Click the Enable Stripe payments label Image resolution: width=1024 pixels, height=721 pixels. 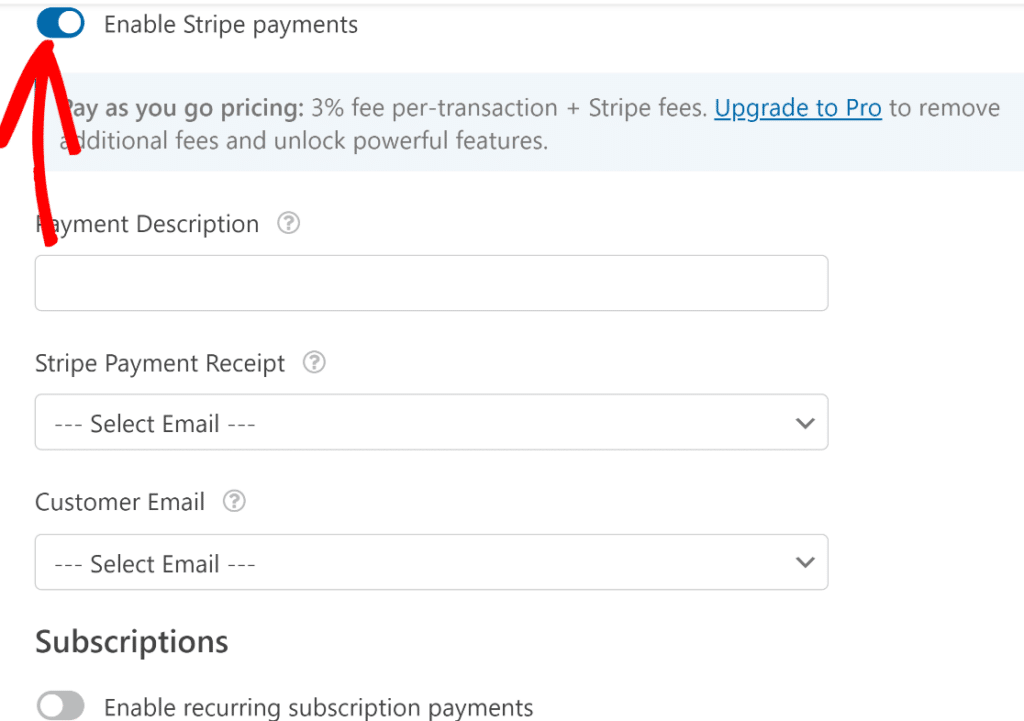pyautogui.click(x=229, y=24)
